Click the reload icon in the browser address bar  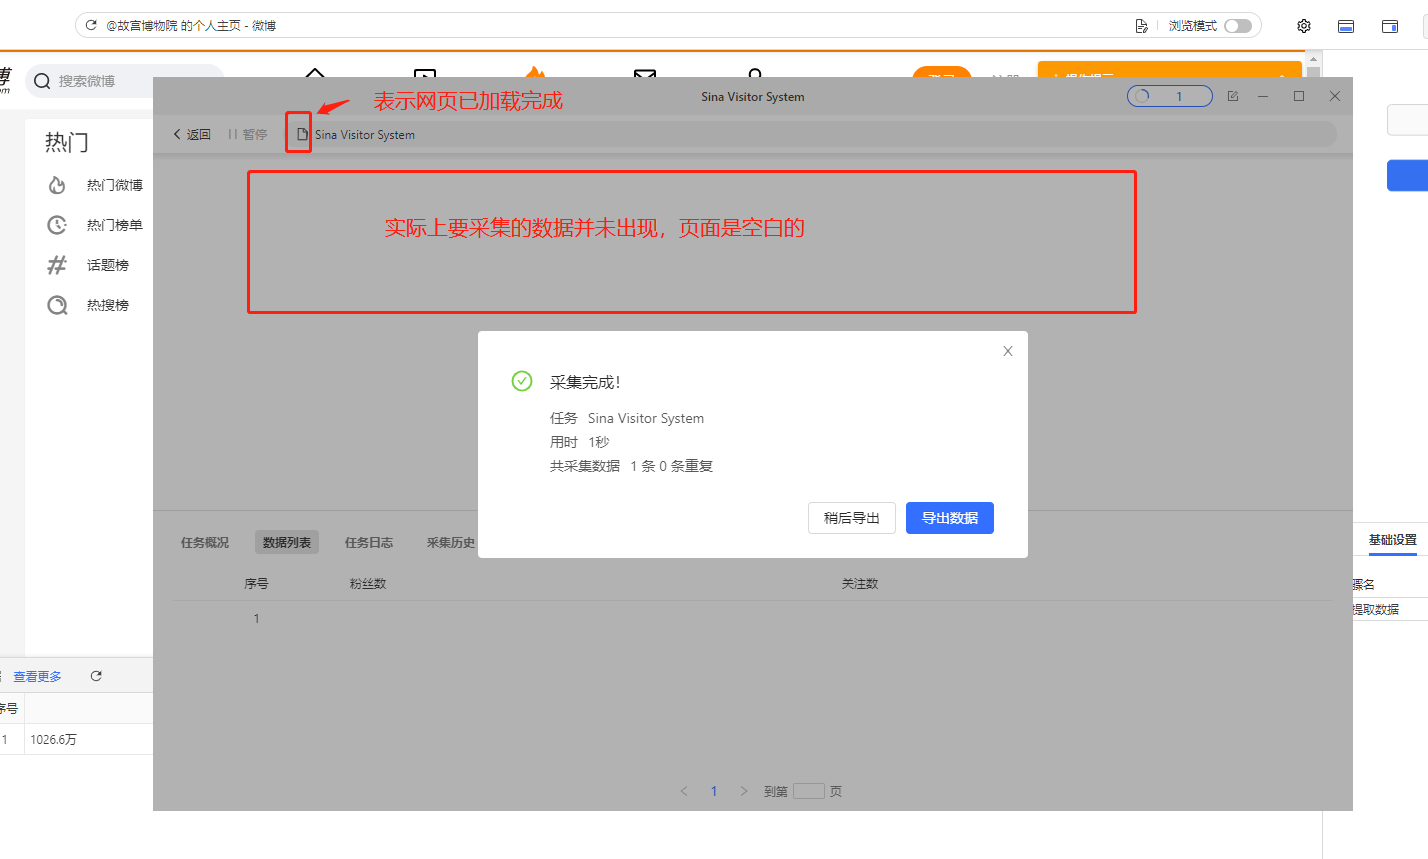click(x=91, y=25)
